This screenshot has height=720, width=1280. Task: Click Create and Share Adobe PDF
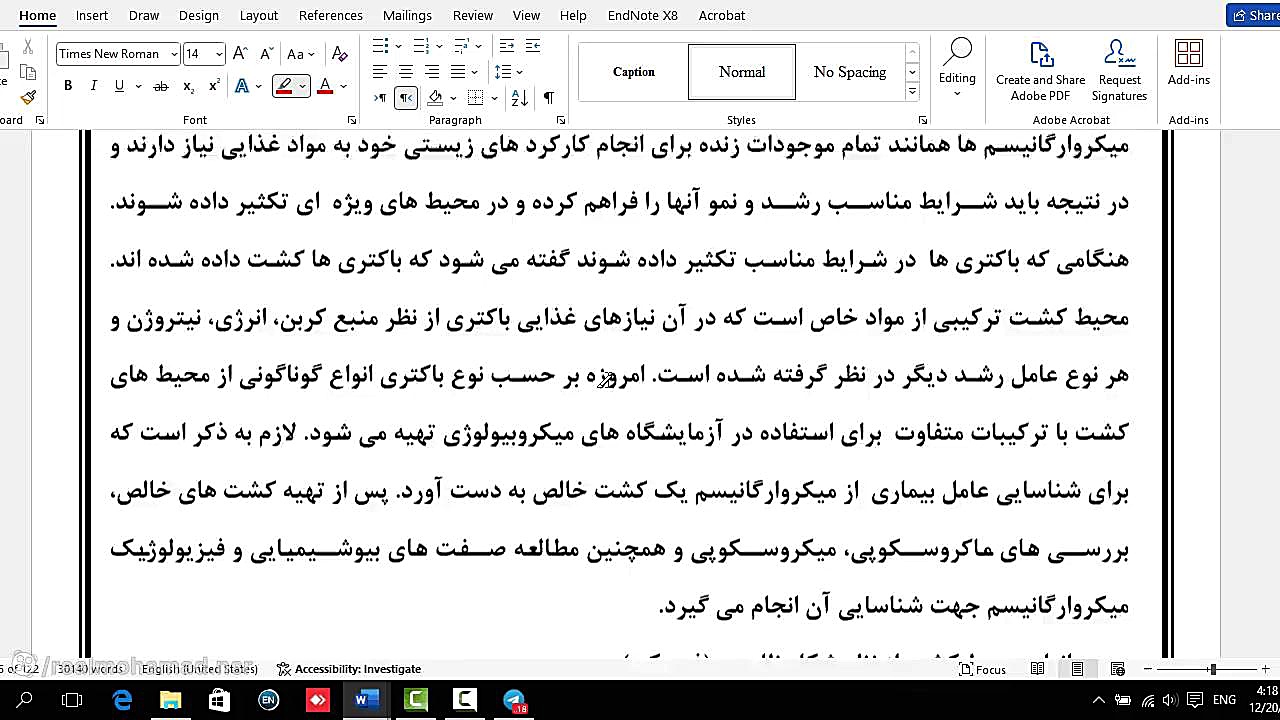(x=1040, y=70)
